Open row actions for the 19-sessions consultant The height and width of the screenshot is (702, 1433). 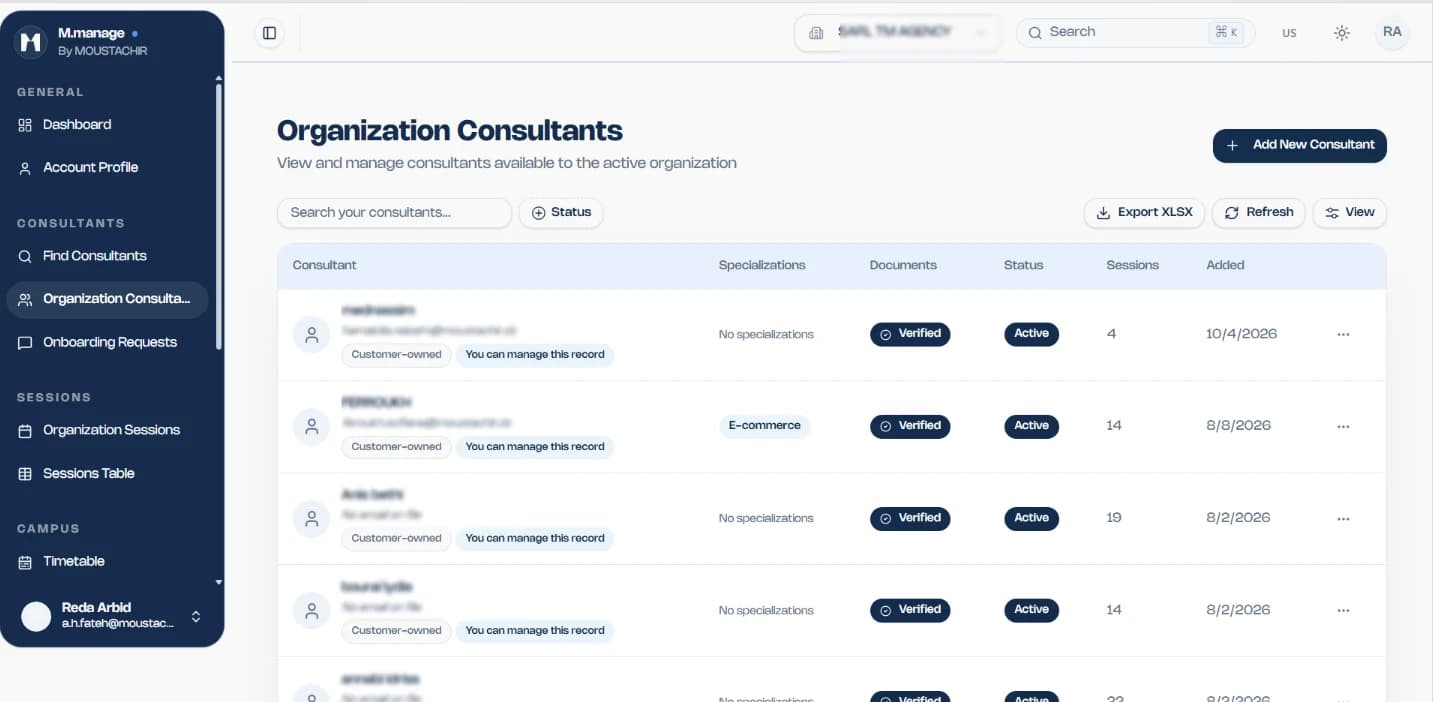coord(1343,519)
